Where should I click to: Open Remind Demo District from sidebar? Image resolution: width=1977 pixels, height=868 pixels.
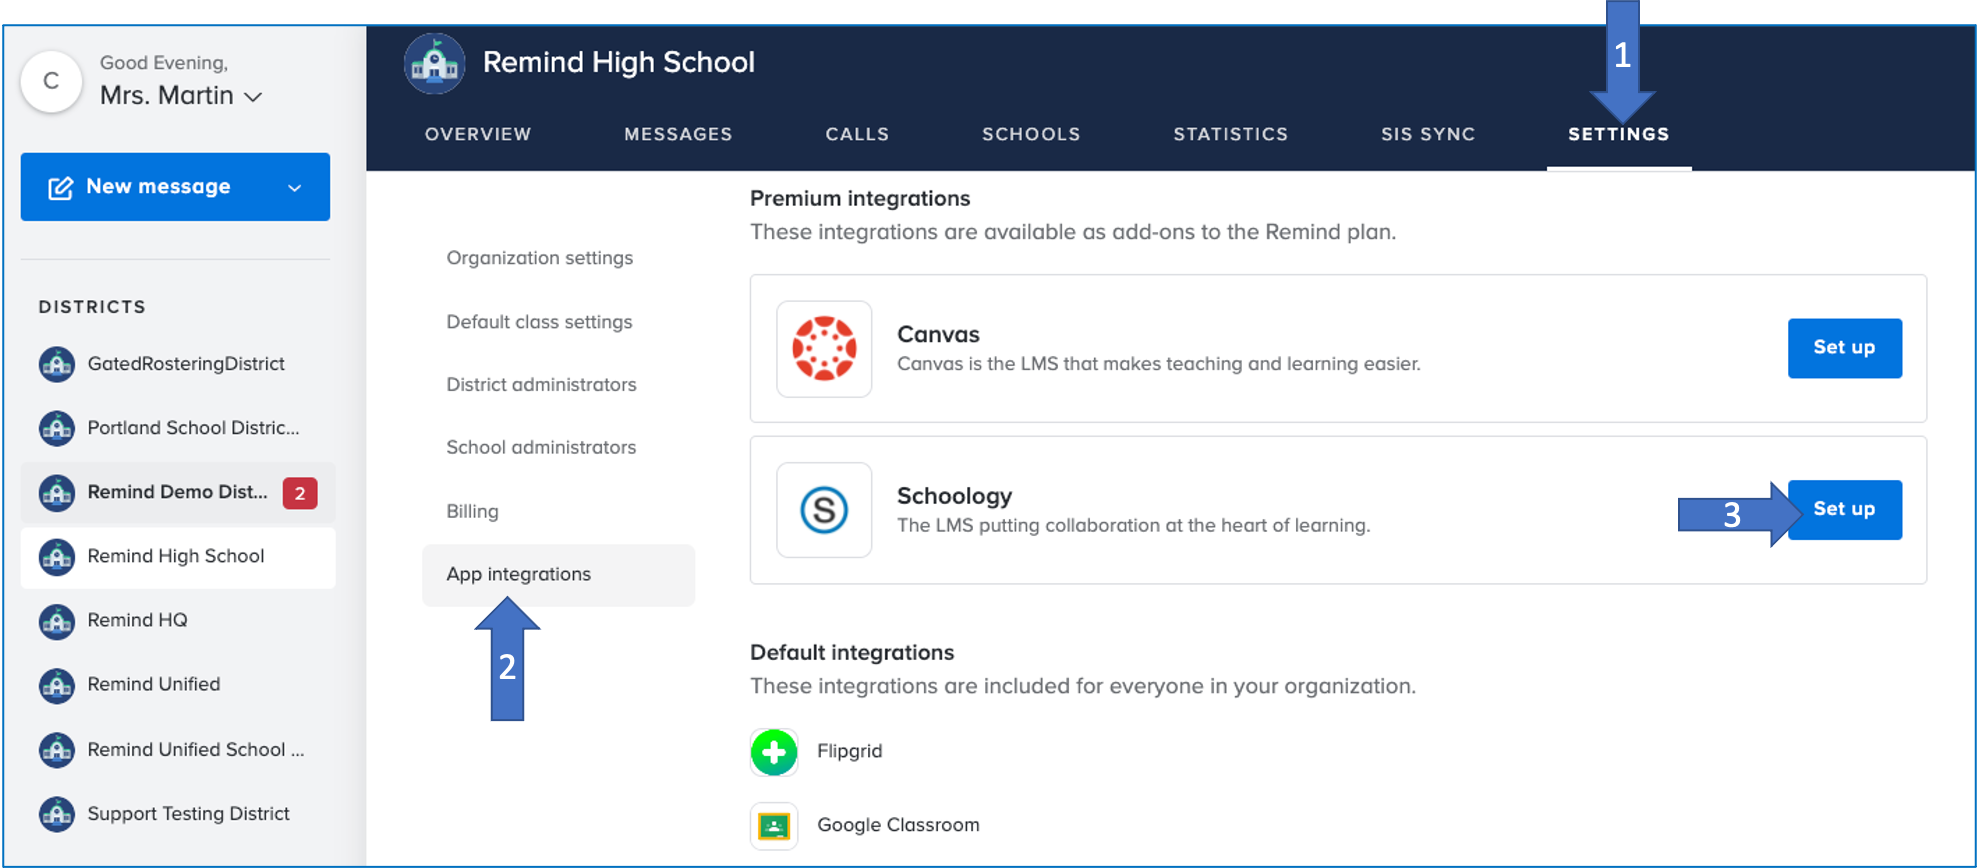(x=178, y=492)
